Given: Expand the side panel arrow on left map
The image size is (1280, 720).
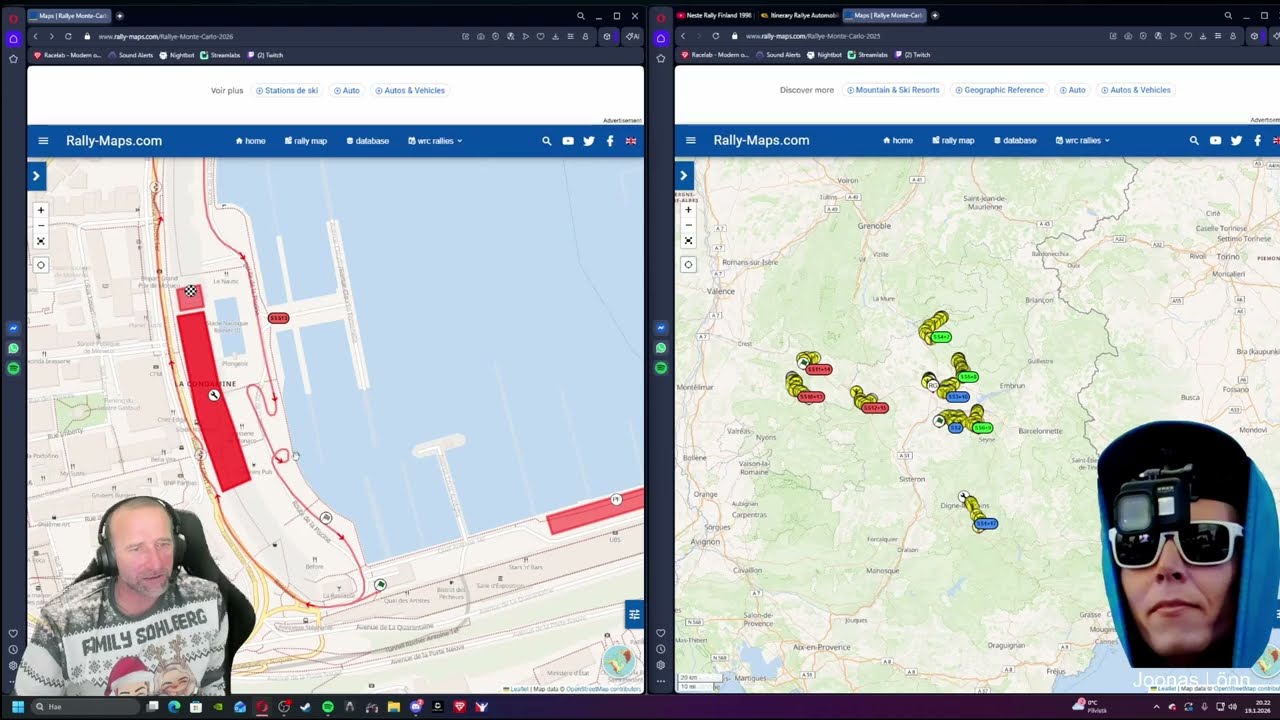Looking at the screenshot, I should pos(36,176).
